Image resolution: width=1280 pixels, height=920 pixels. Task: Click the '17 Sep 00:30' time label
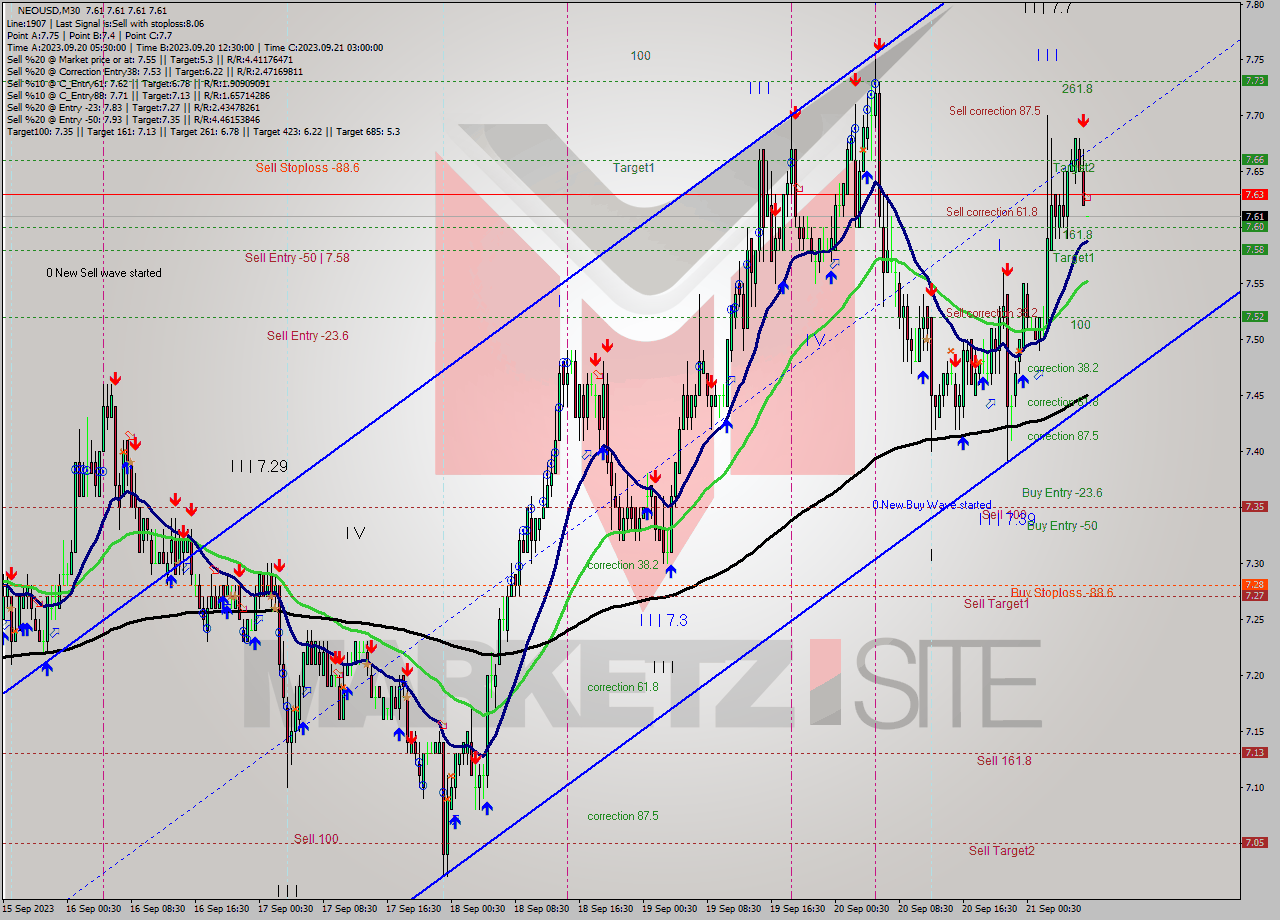pyautogui.click(x=285, y=909)
